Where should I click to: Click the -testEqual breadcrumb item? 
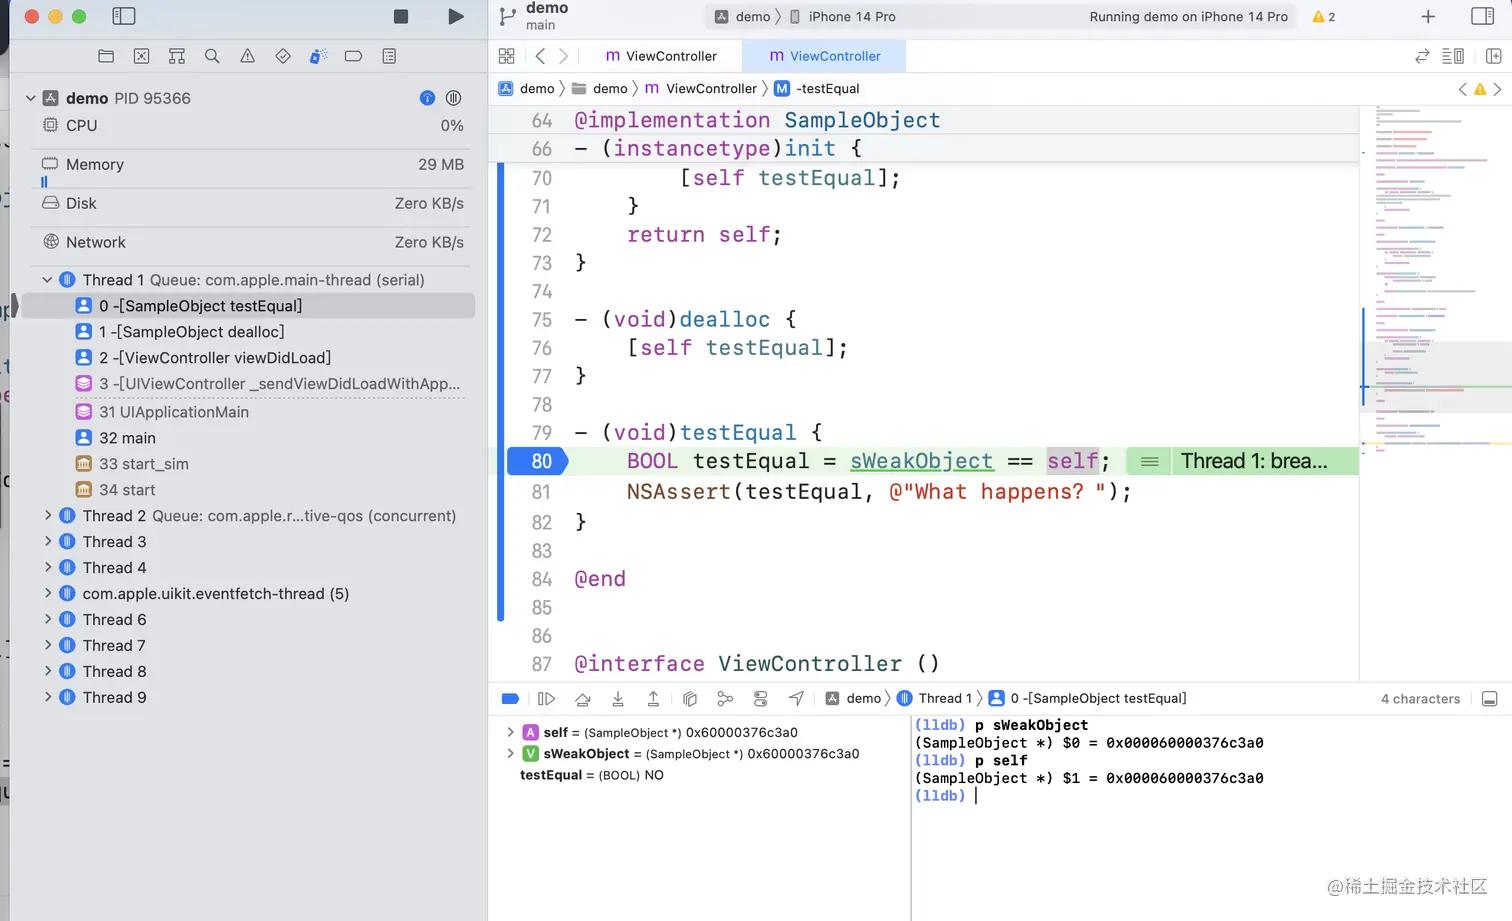coord(817,89)
